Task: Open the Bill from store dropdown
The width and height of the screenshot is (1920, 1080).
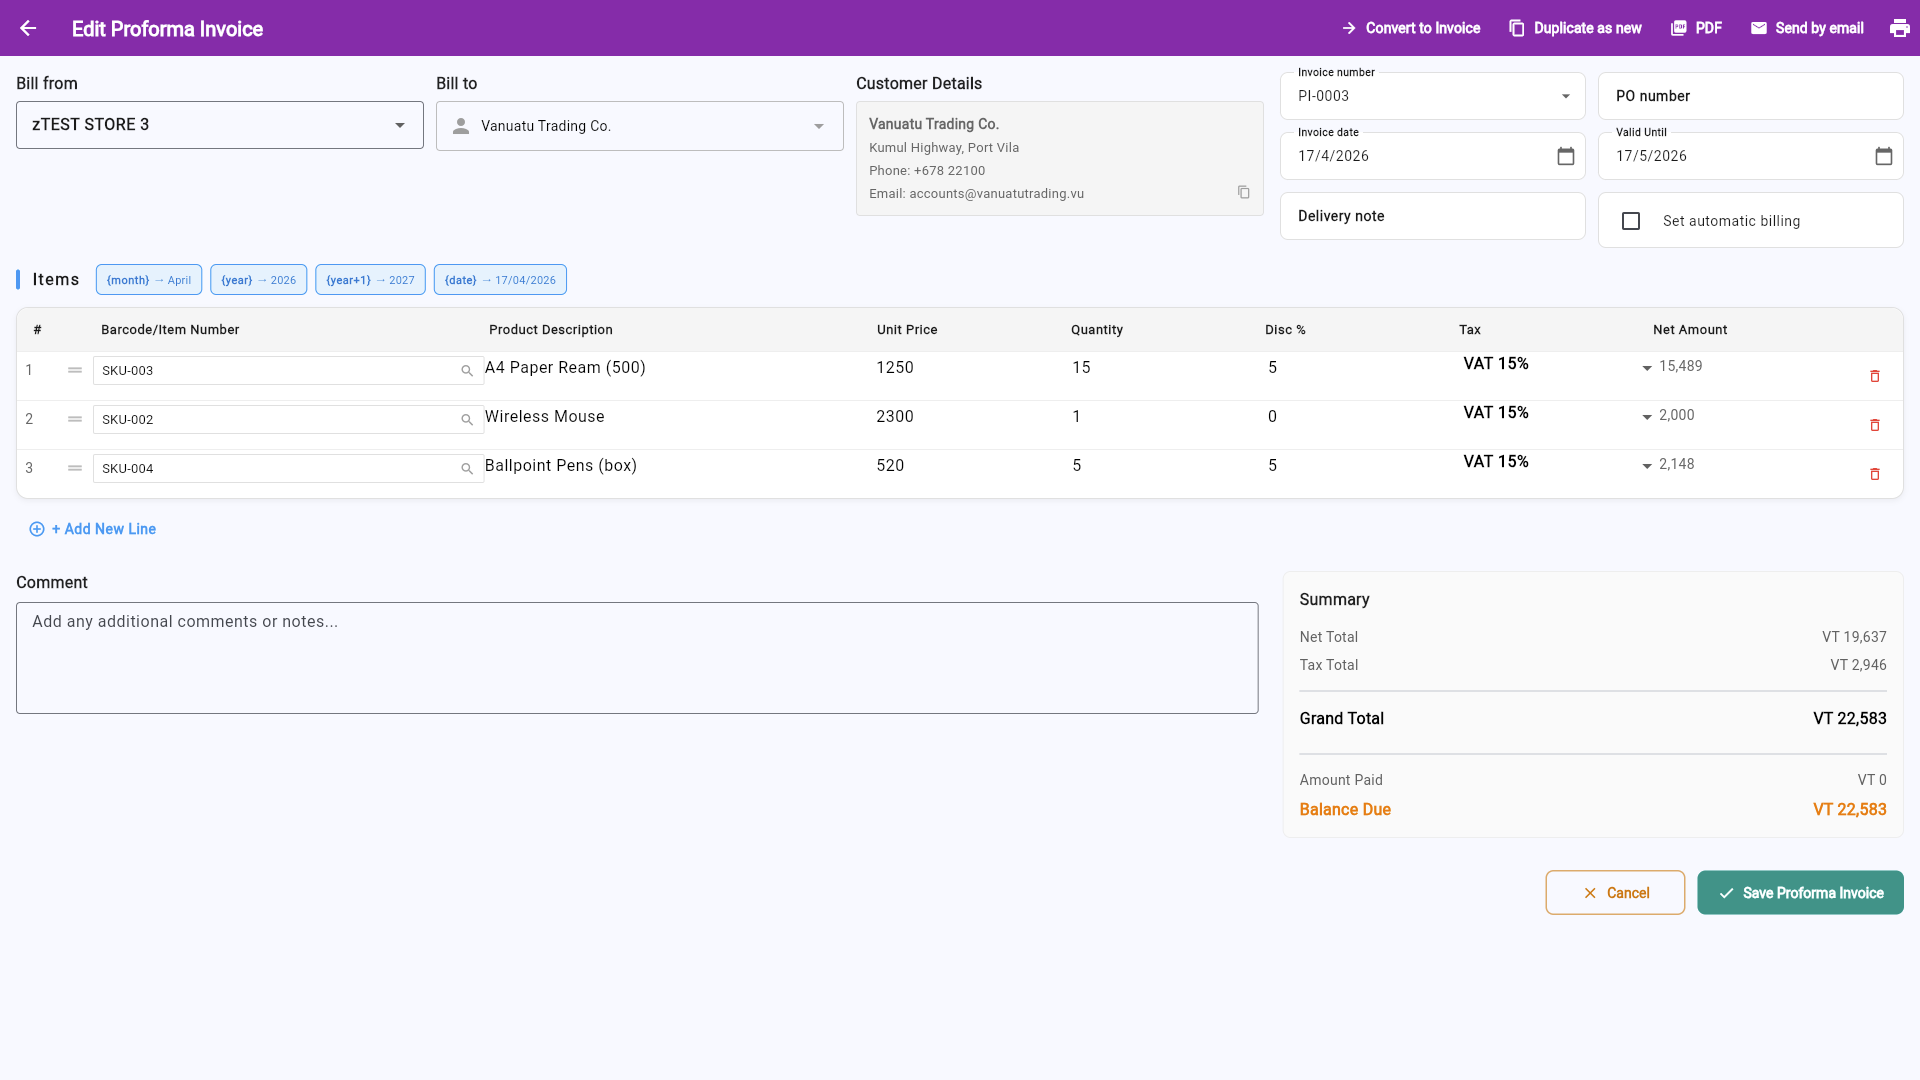Action: [220, 125]
